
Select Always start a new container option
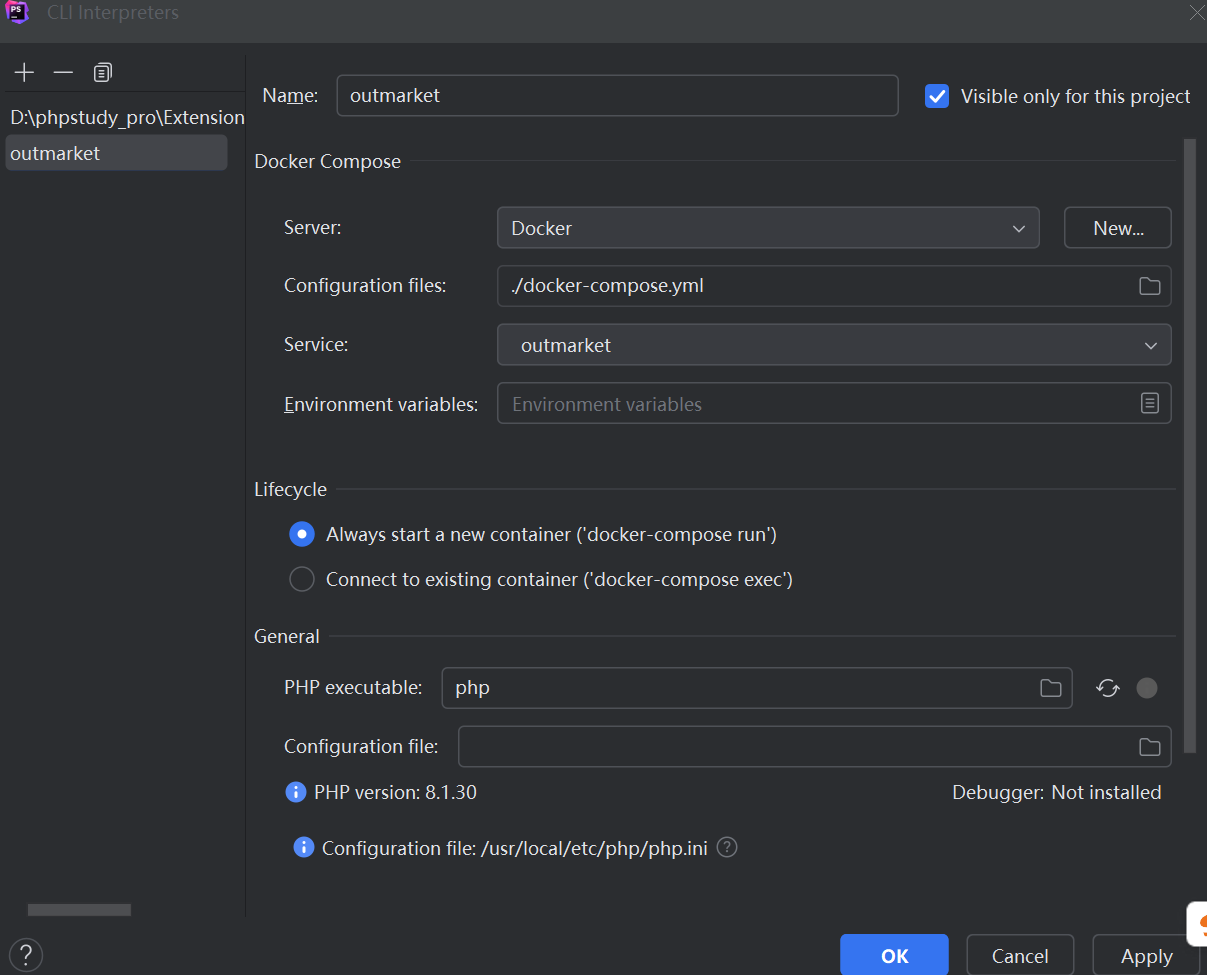301,534
